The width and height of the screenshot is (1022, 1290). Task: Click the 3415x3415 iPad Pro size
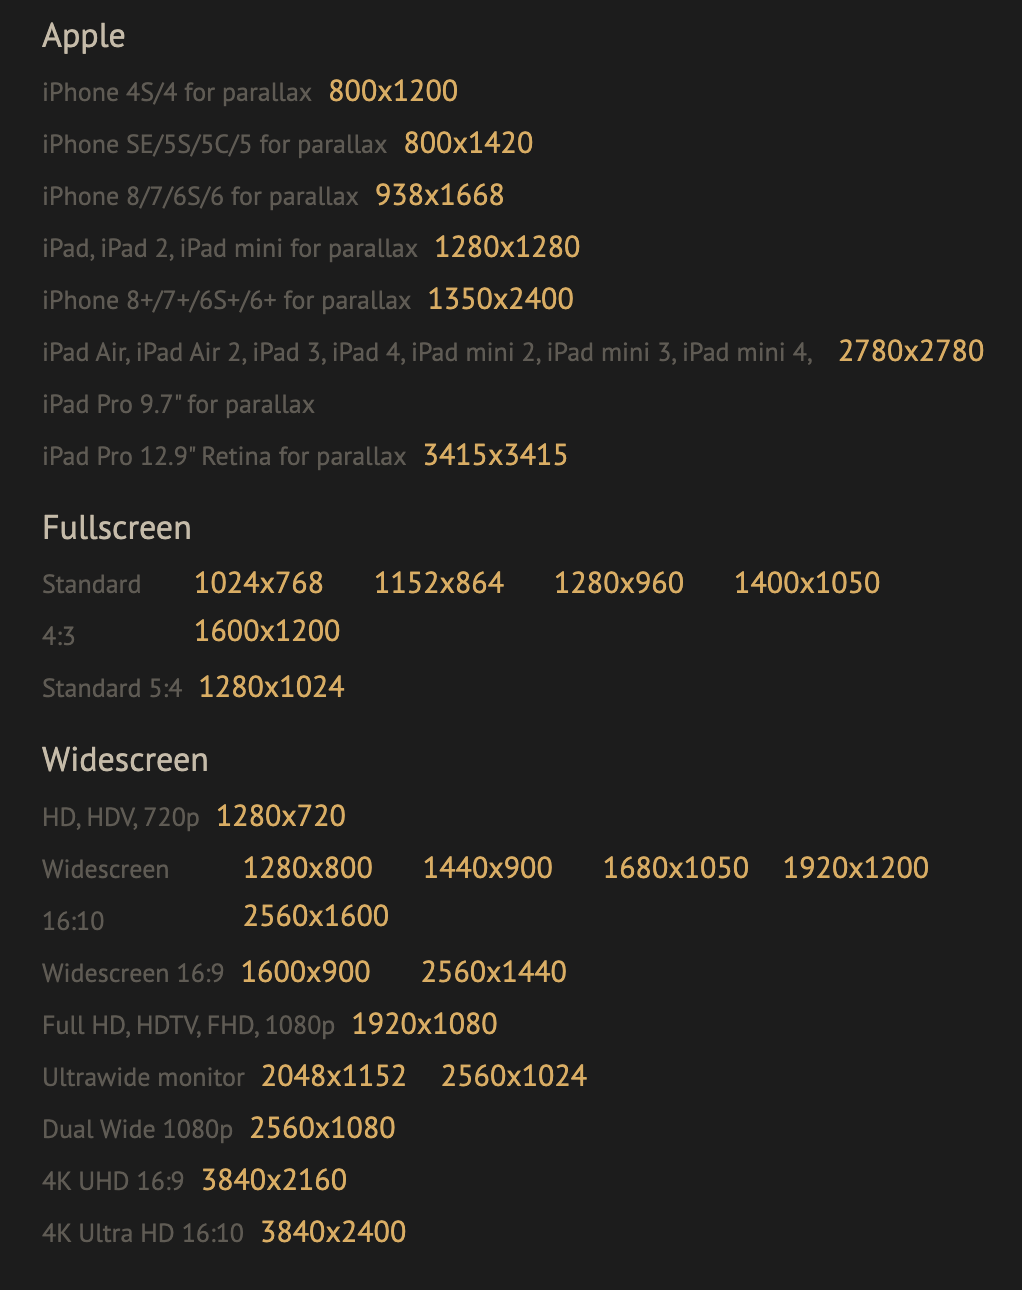click(x=495, y=455)
